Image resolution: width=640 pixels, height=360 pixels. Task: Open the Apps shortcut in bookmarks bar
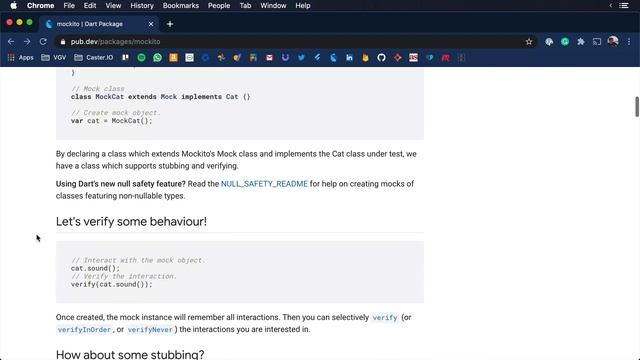point(20,58)
